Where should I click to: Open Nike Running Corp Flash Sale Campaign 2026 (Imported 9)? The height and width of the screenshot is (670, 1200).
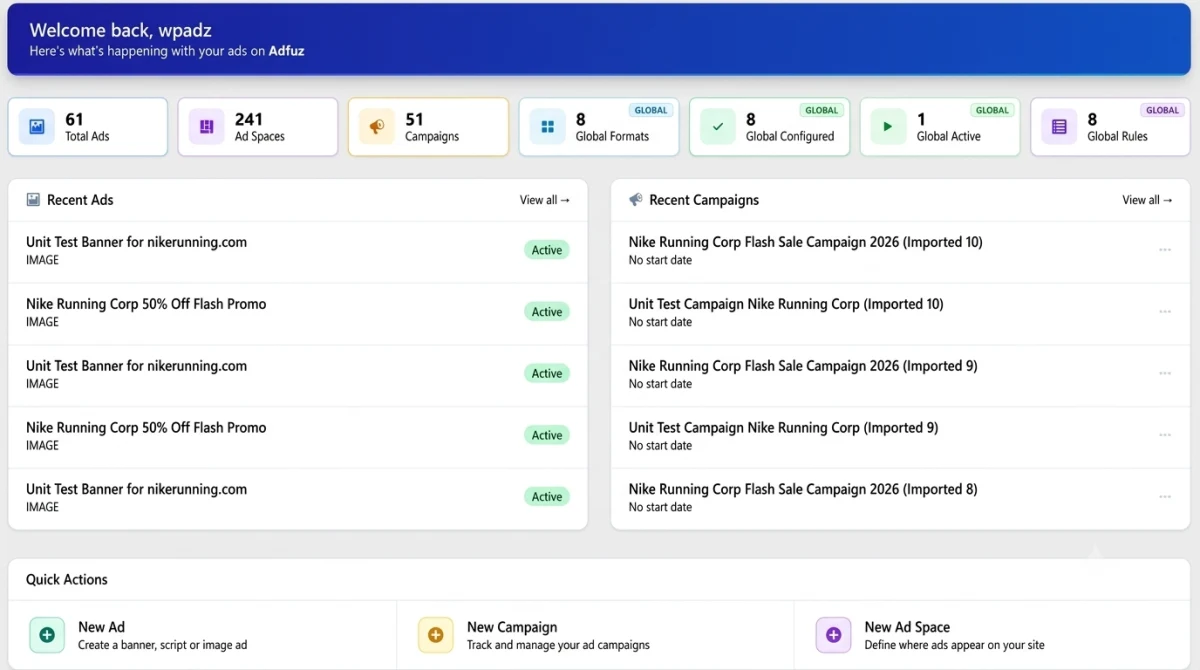tap(803, 366)
